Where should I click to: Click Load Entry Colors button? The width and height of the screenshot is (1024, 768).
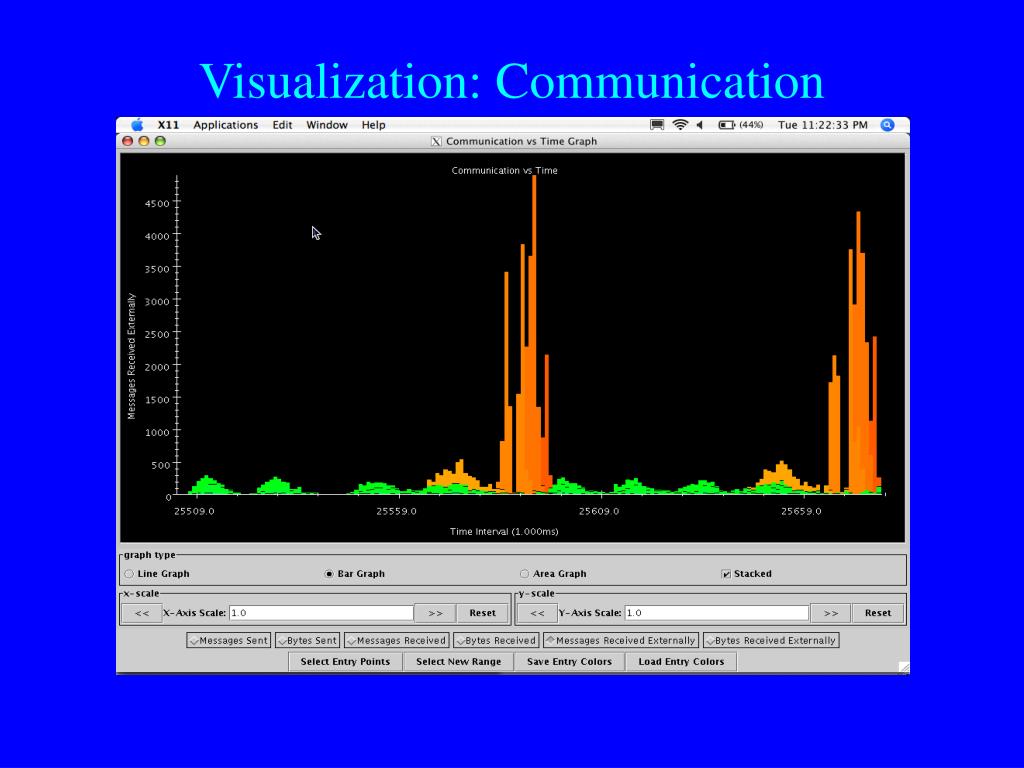coord(681,662)
